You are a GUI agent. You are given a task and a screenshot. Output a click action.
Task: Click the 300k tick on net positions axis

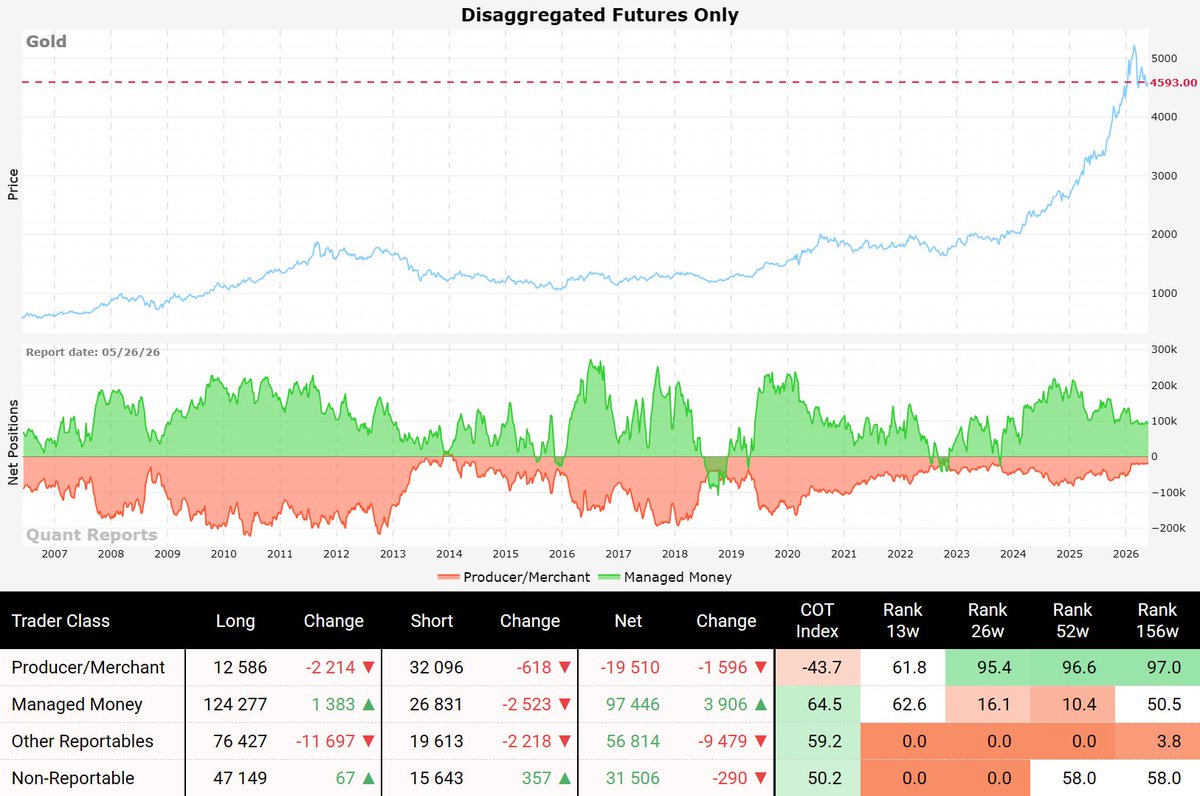pos(1166,350)
